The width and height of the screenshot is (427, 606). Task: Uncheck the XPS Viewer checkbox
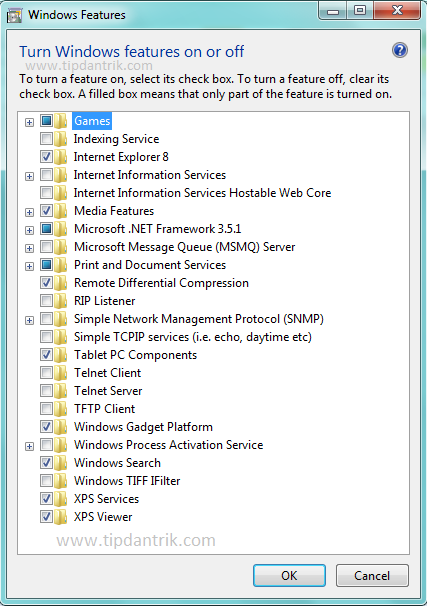[x=46, y=517]
